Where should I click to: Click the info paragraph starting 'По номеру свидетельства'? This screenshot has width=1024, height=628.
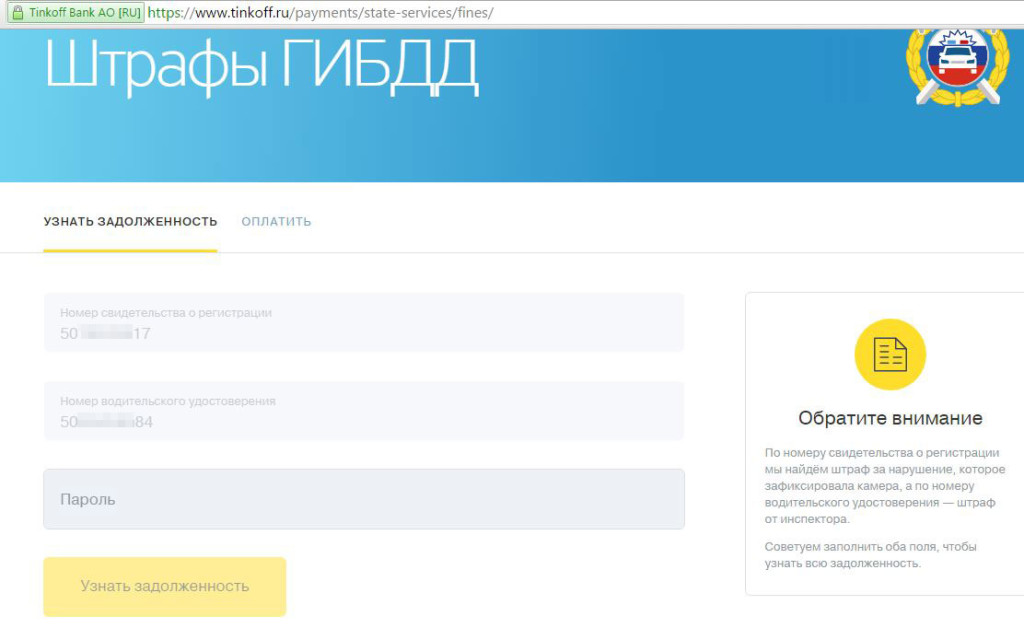click(880, 486)
